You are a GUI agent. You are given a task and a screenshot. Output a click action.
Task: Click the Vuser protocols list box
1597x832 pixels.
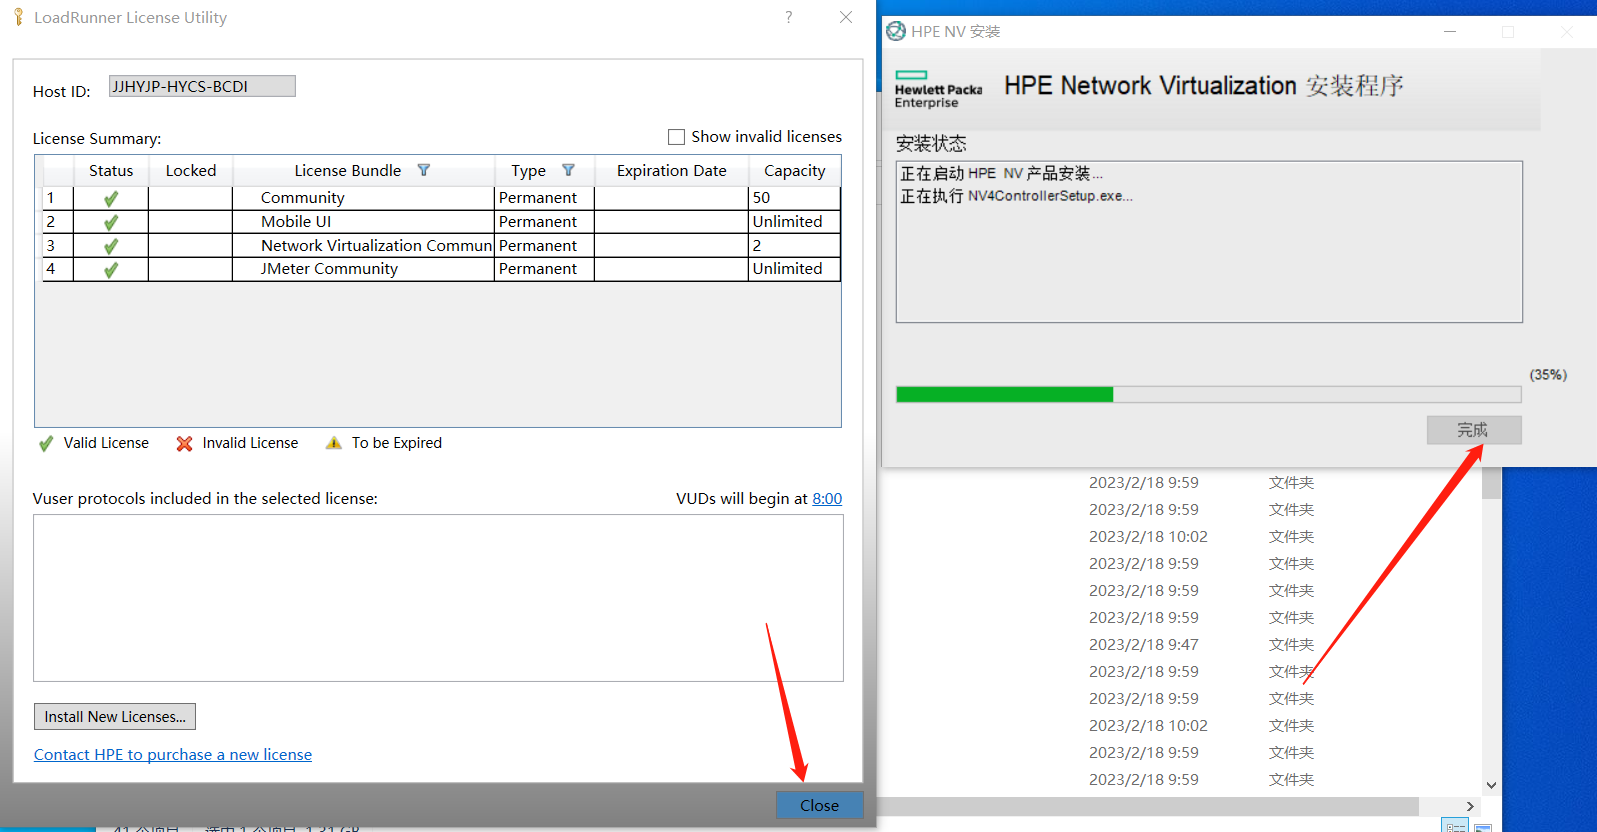coord(438,598)
